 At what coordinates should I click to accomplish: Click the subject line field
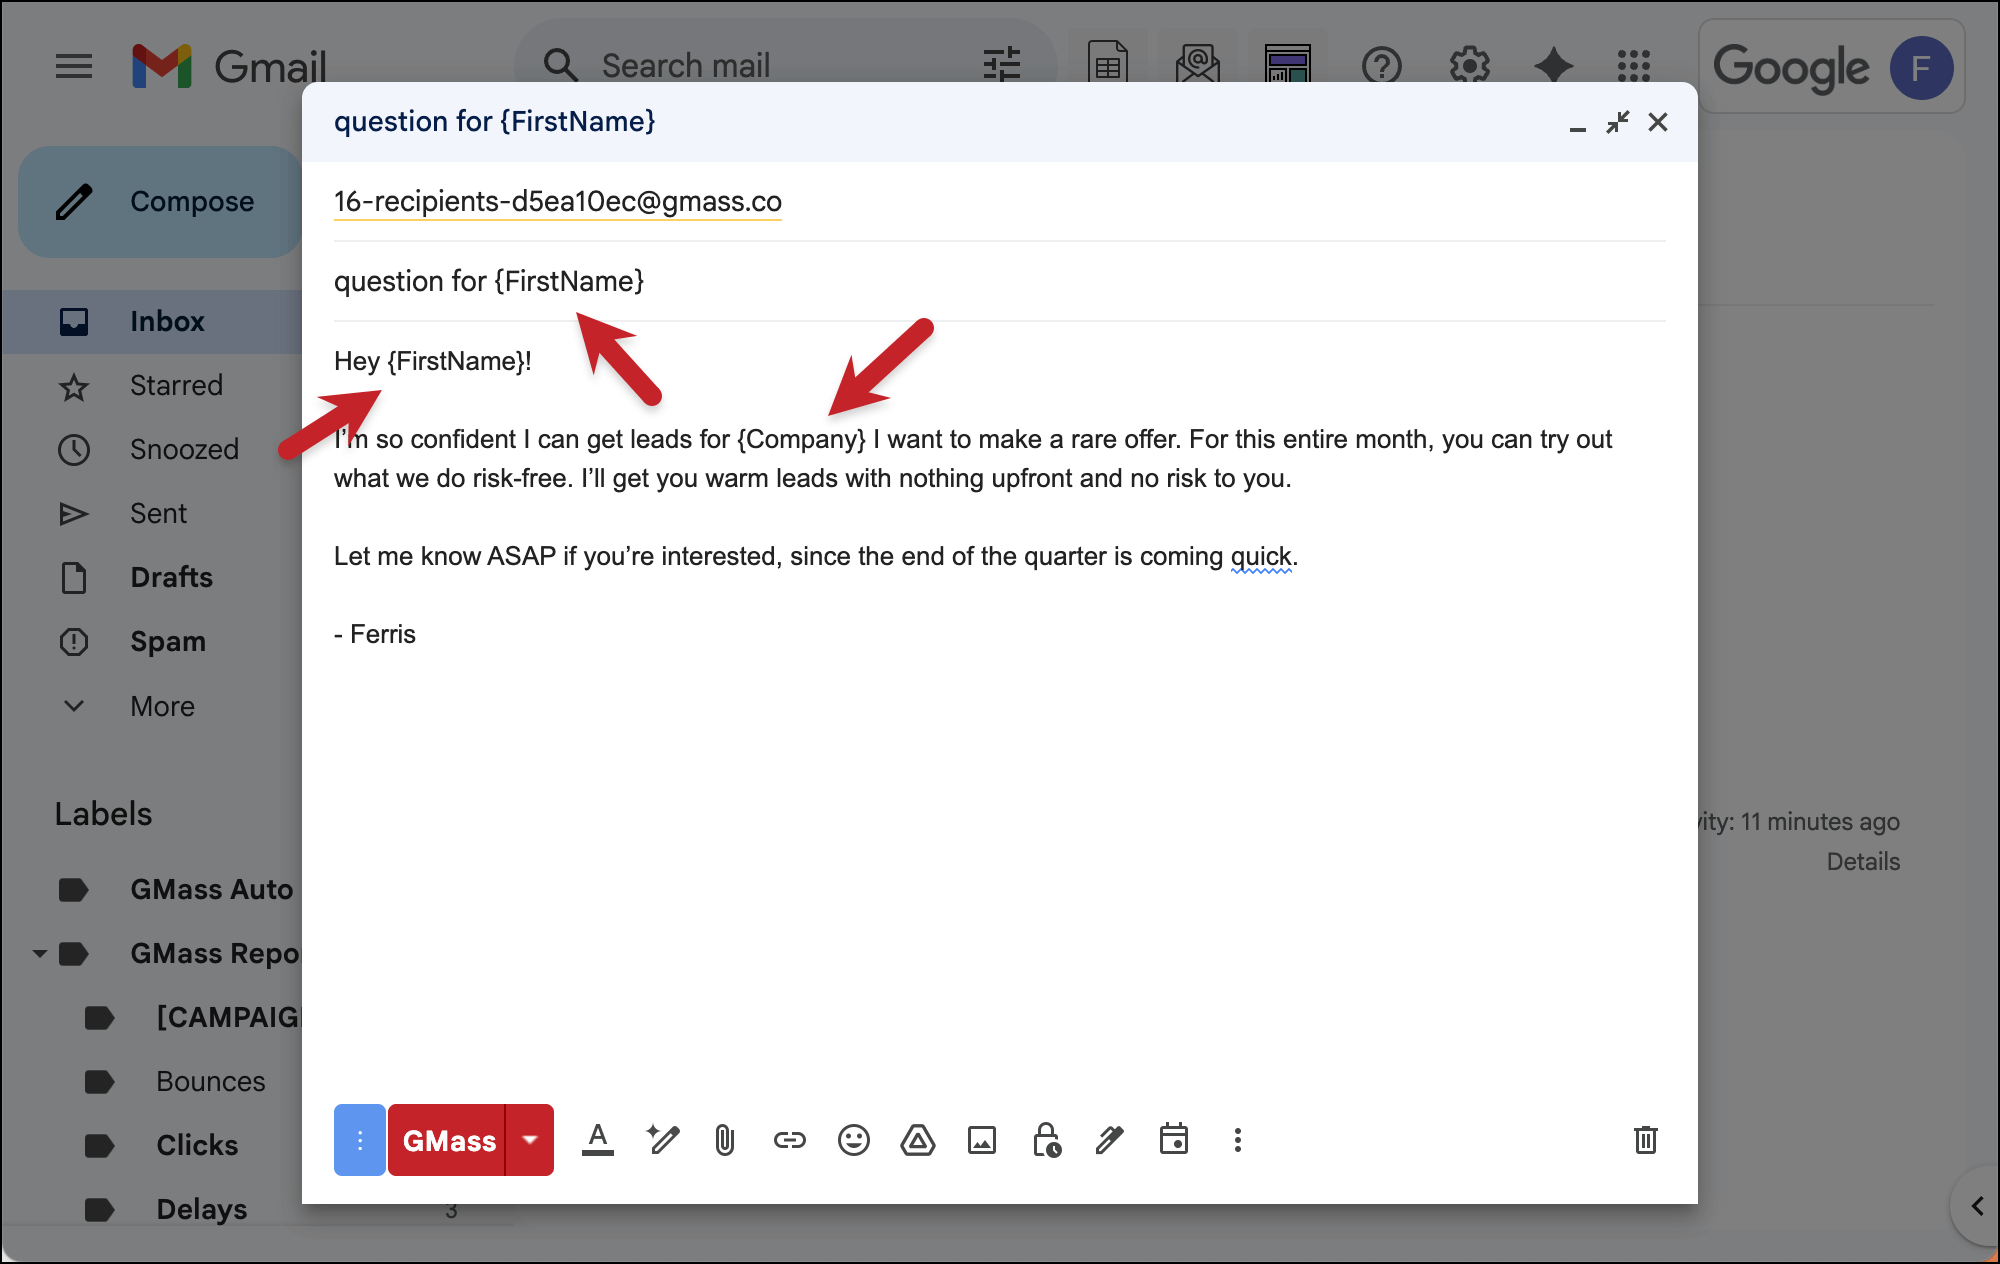pos(700,281)
